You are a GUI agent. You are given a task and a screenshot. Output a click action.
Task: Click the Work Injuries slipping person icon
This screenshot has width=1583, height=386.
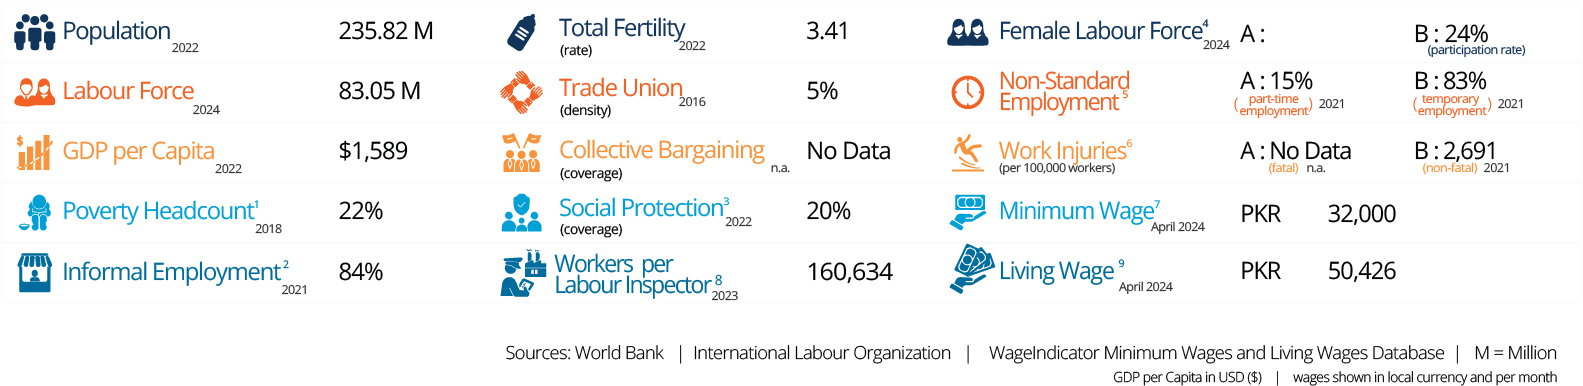click(967, 153)
